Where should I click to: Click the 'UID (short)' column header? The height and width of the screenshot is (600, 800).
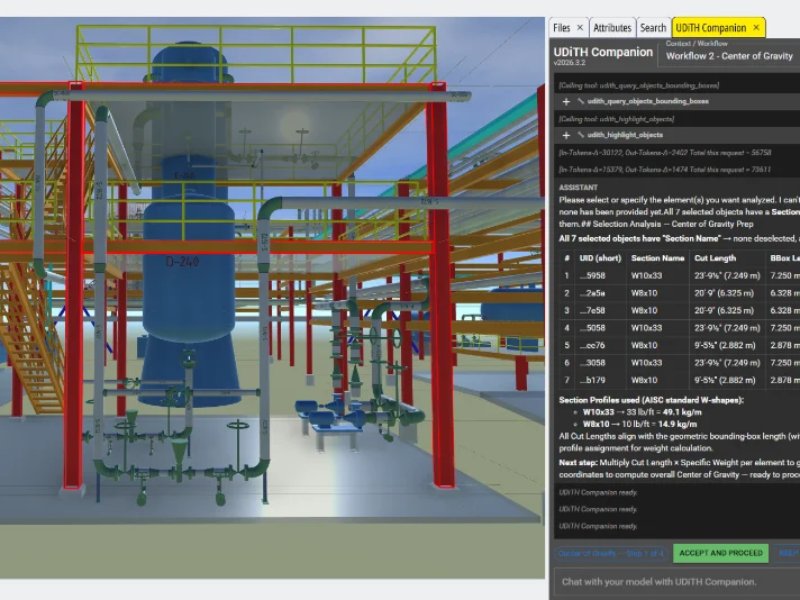coord(600,258)
